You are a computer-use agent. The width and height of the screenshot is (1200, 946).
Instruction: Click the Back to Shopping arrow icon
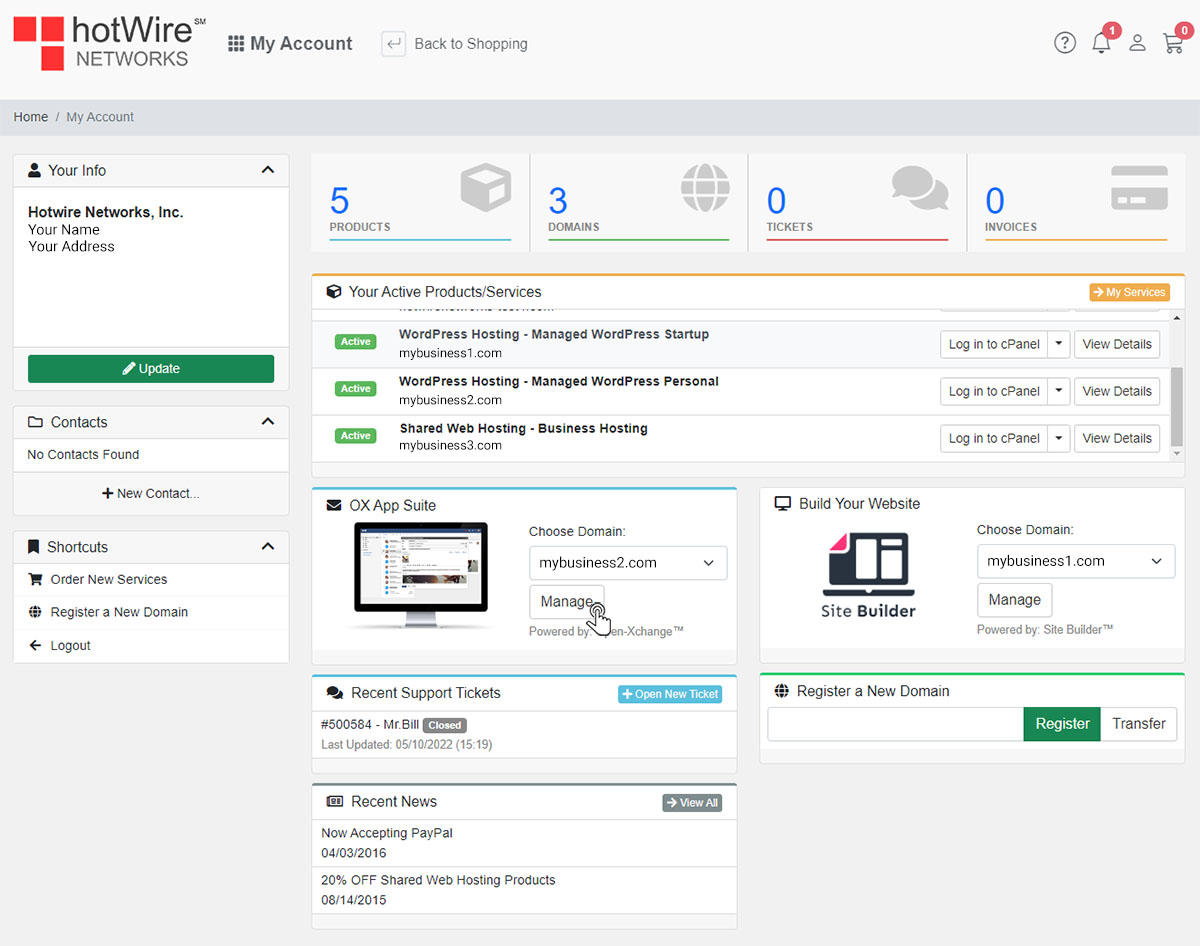coord(394,43)
